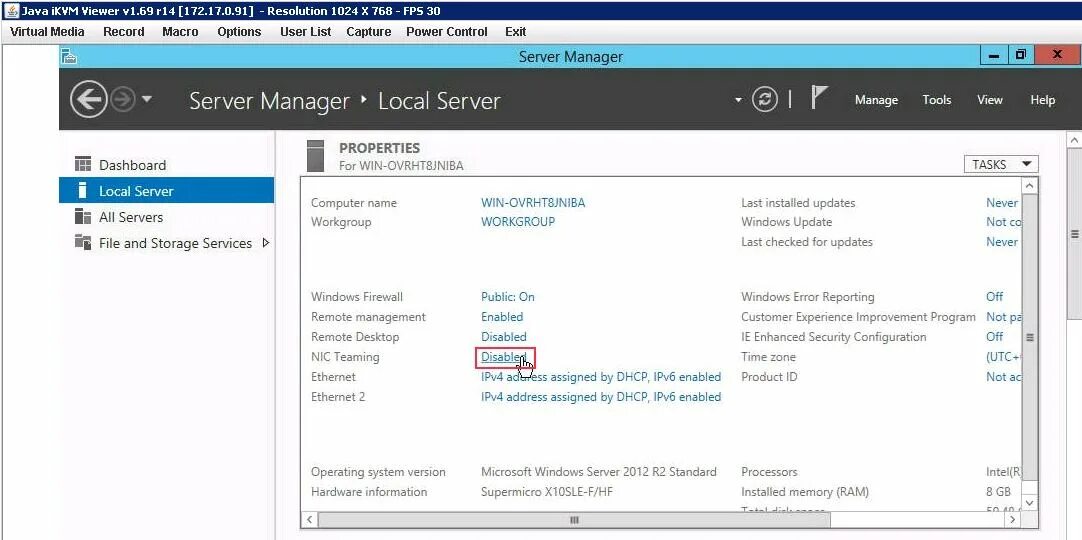Open the dropdown arrow beside refresh icon
Viewport: 1082px width, 540px height.
tap(738, 100)
